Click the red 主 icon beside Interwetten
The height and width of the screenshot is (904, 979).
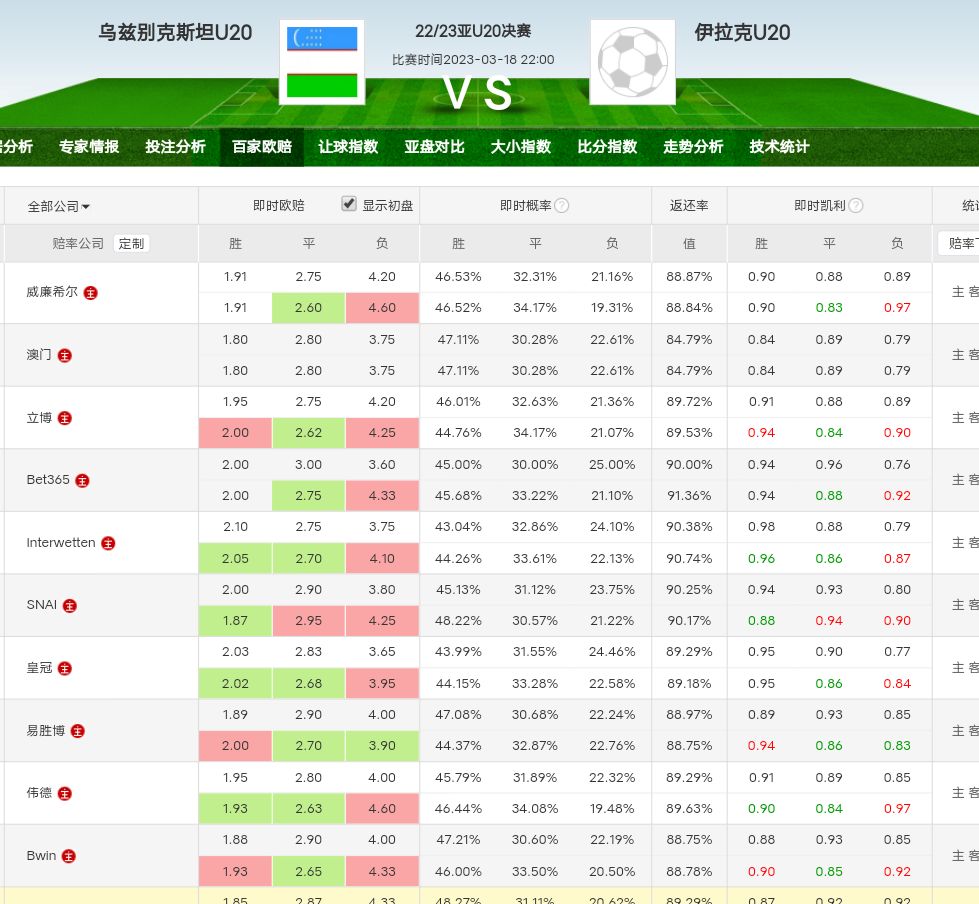[x=109, y=543]
